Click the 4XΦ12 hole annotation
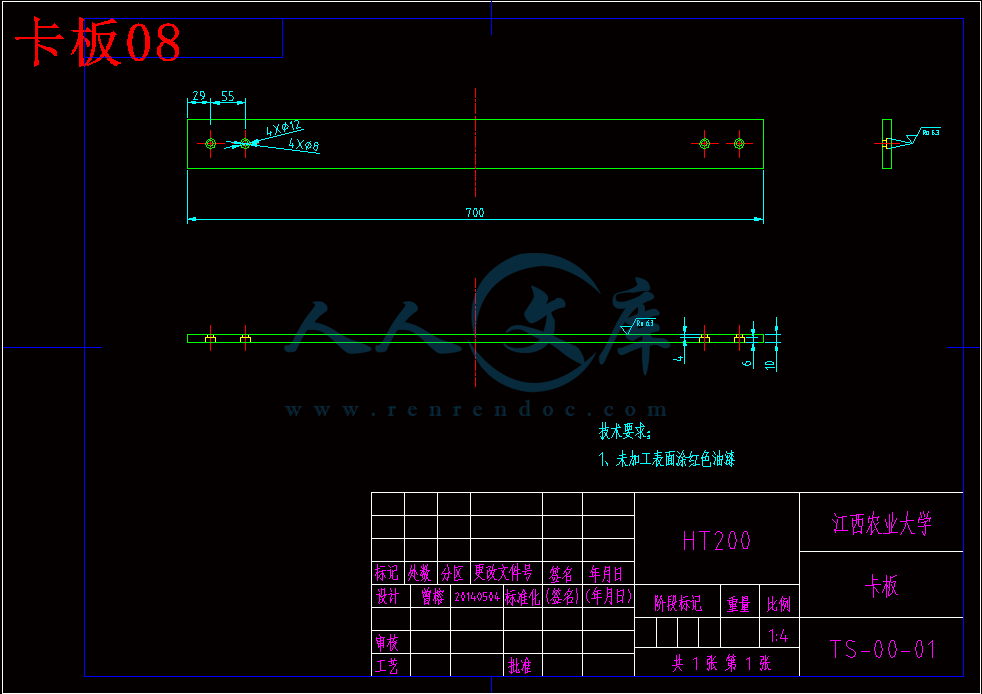The image size is (982, 694). (x=284, y=129)
